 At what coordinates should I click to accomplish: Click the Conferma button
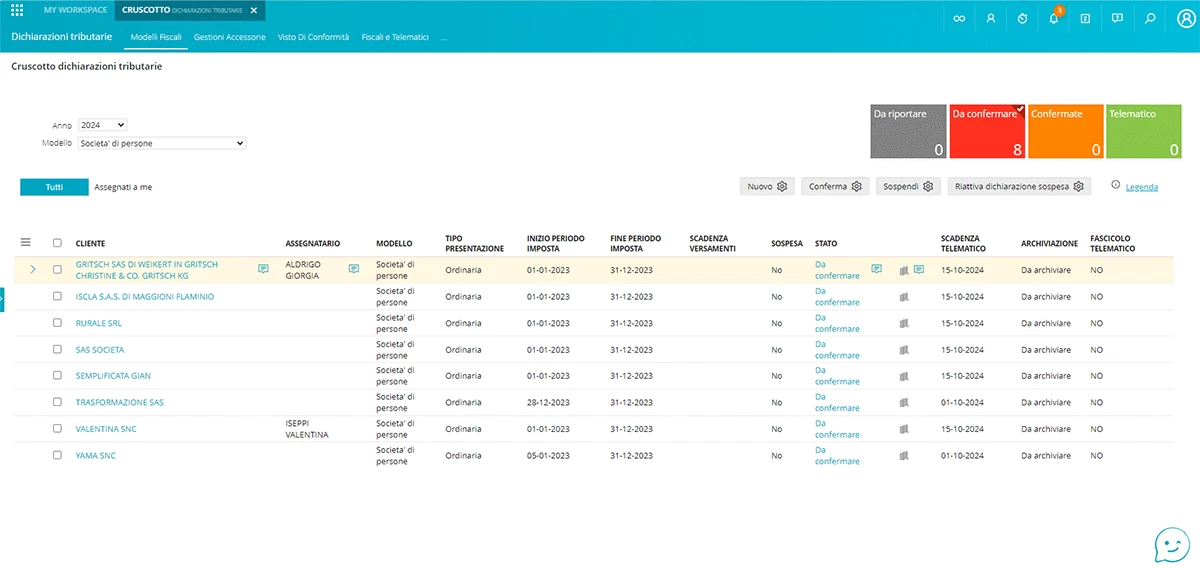pos(835,186)
